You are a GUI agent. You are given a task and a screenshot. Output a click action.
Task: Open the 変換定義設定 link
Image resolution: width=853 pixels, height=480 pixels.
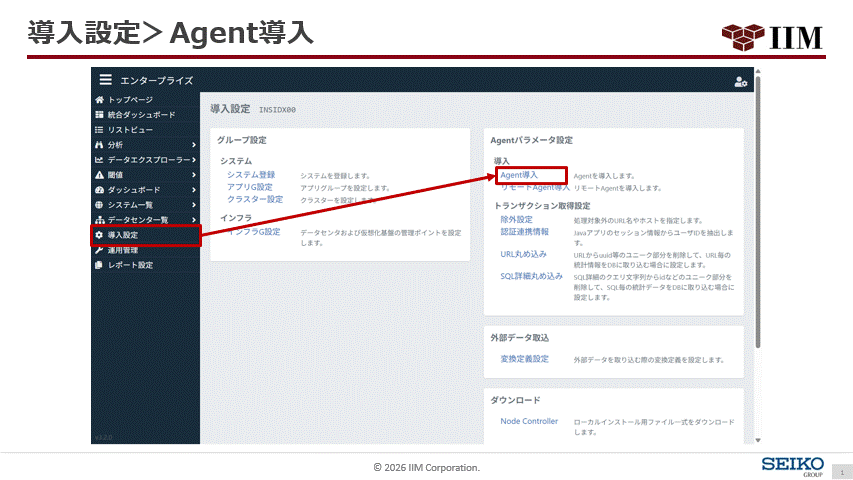[x=524, y=359]
